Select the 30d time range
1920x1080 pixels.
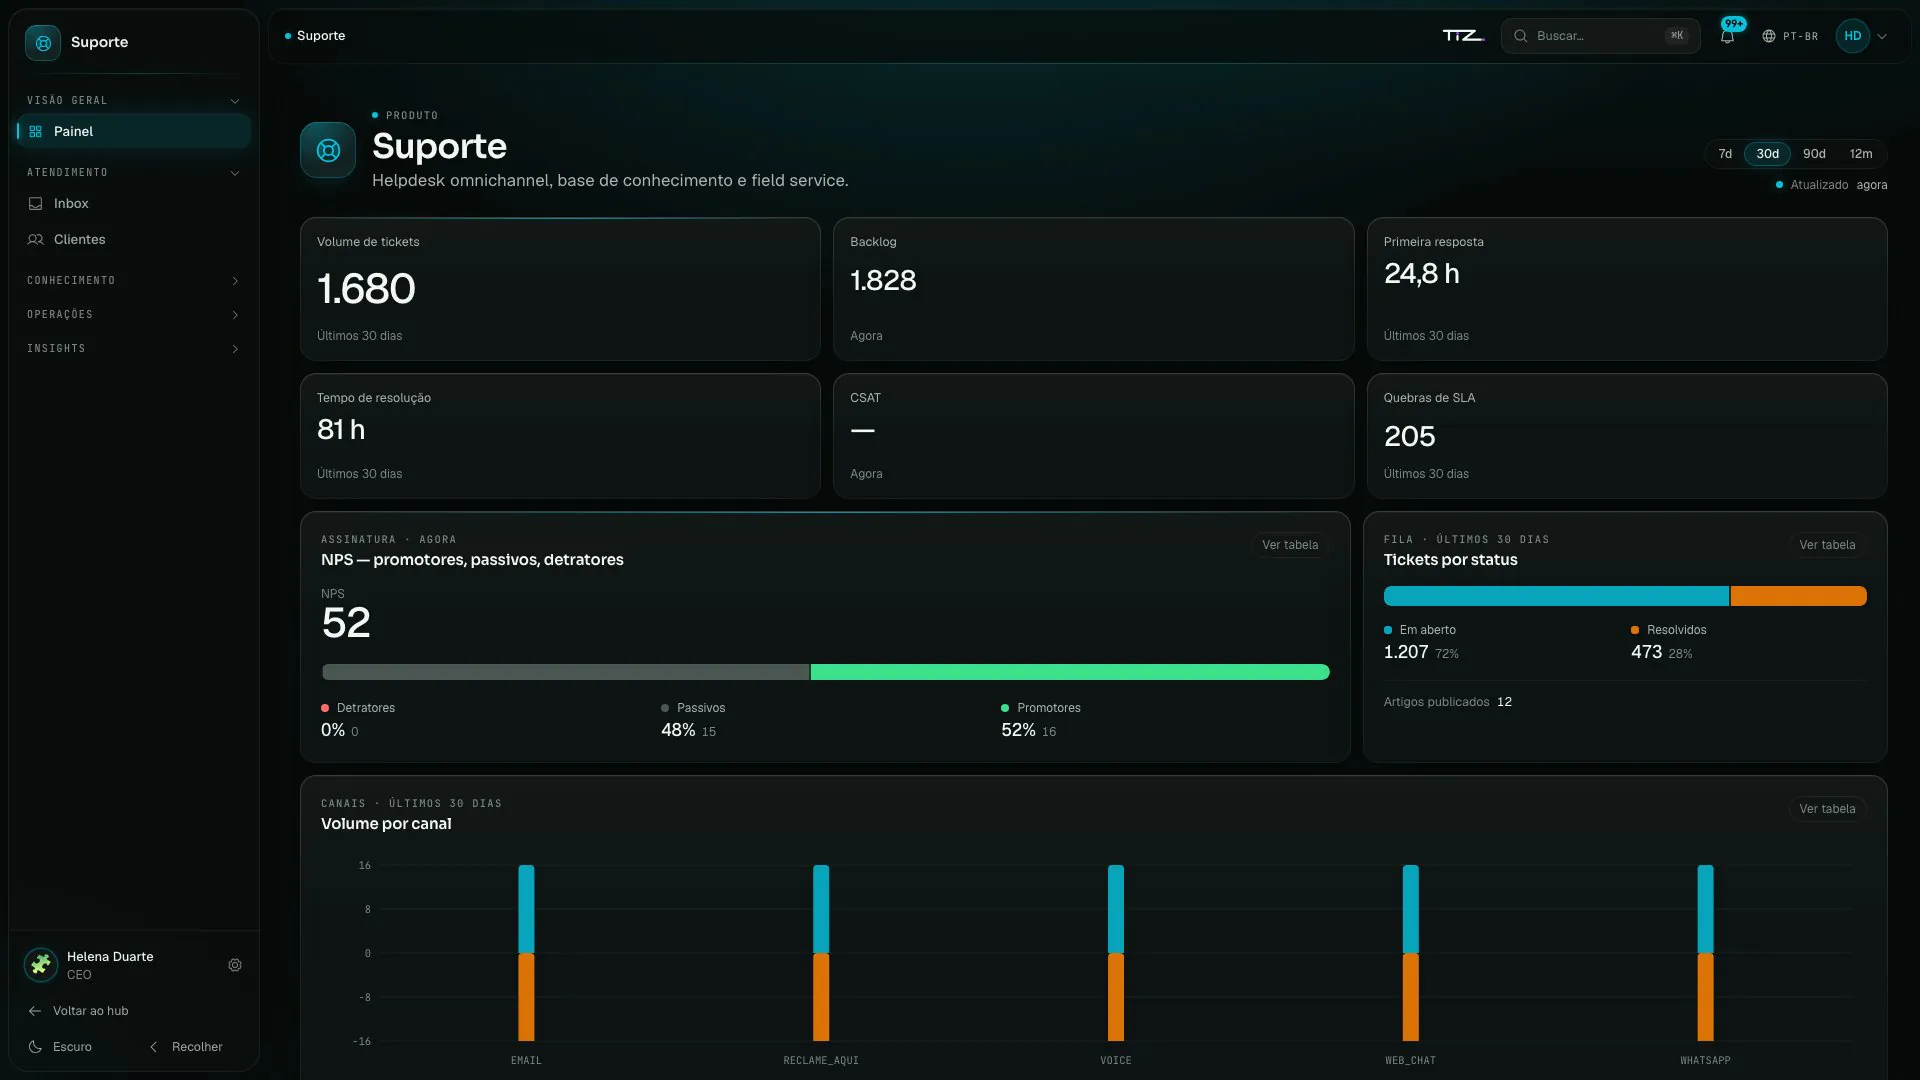(x=1767, y=154)
